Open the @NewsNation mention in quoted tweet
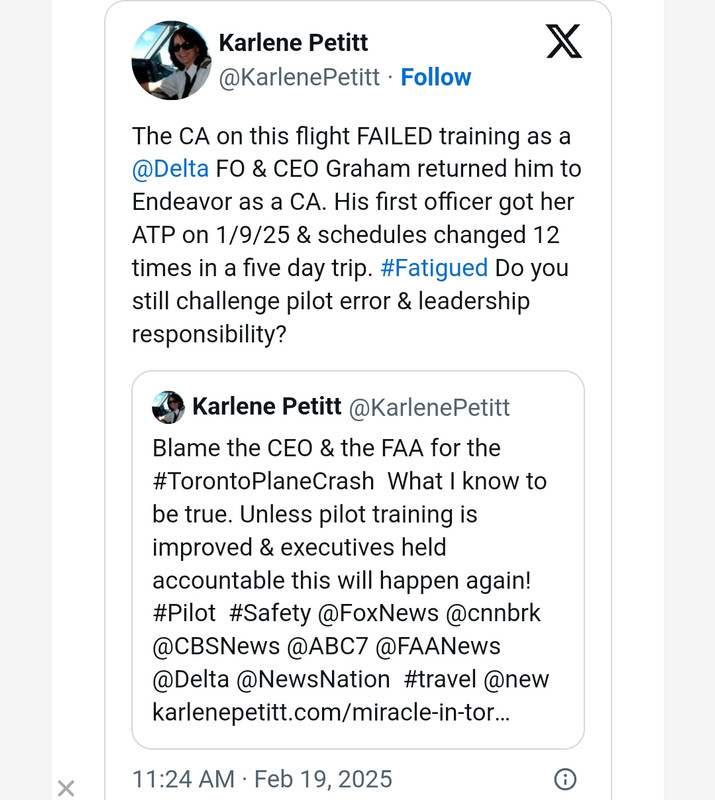Image resolution: width=715 pixels, height=800 pixels. (313, 679)
